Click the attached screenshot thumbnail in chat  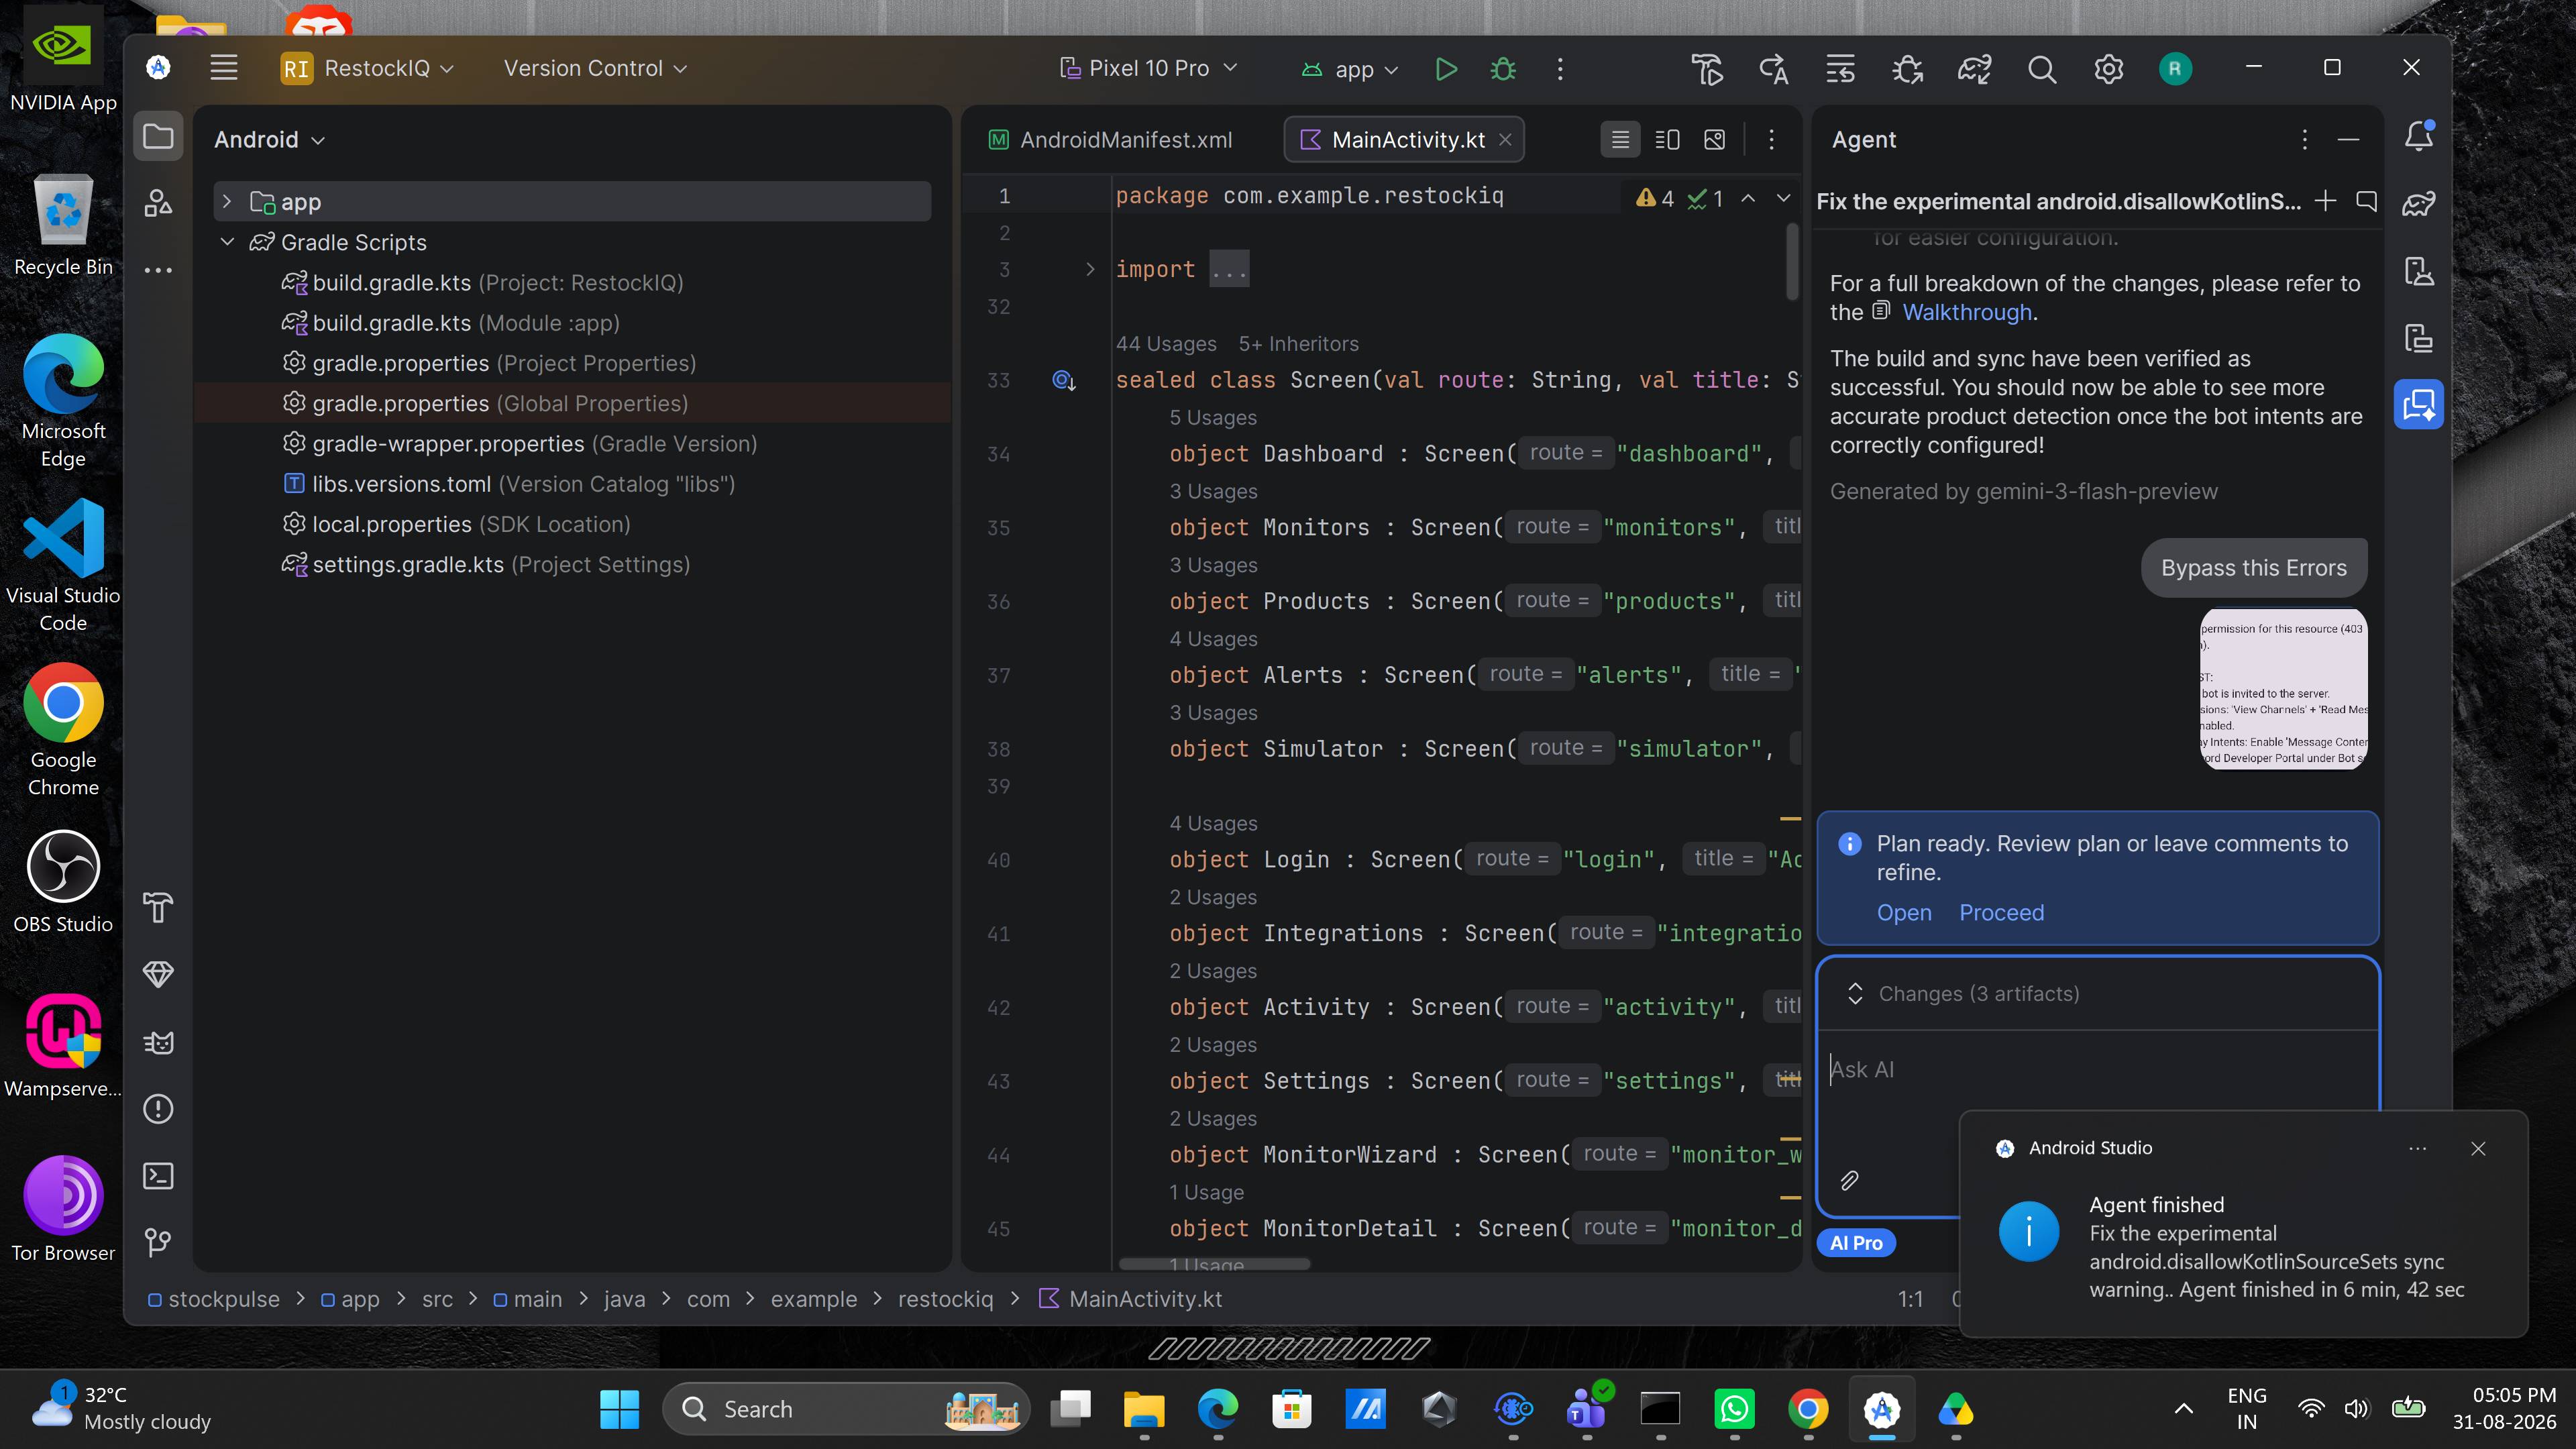point(2283,689)
